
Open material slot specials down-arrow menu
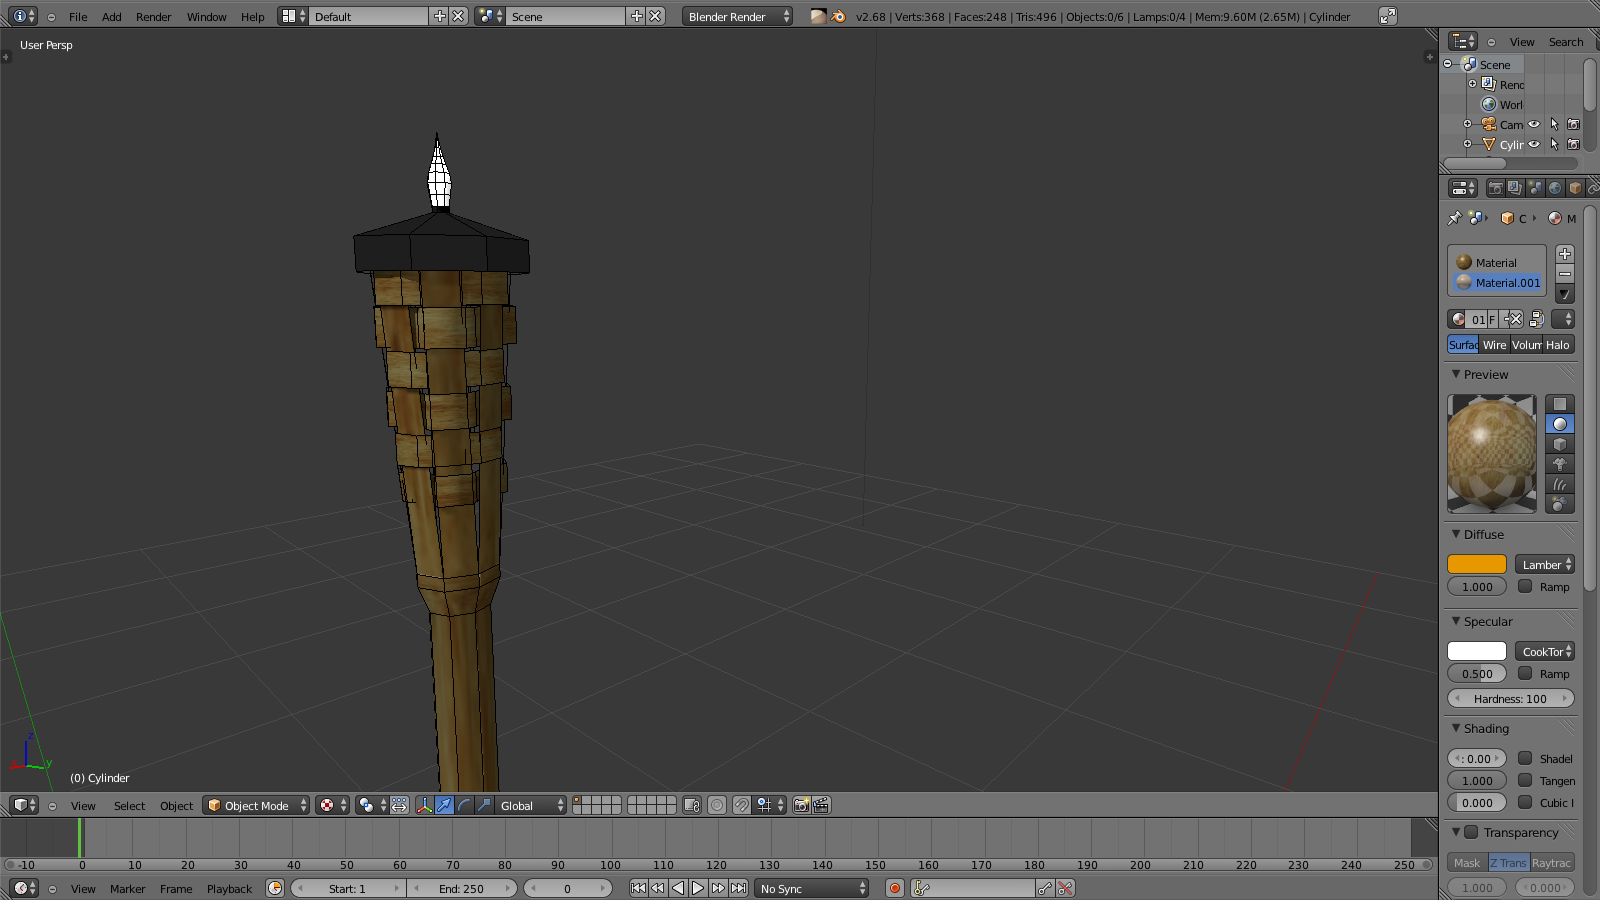click(1565, 294)
